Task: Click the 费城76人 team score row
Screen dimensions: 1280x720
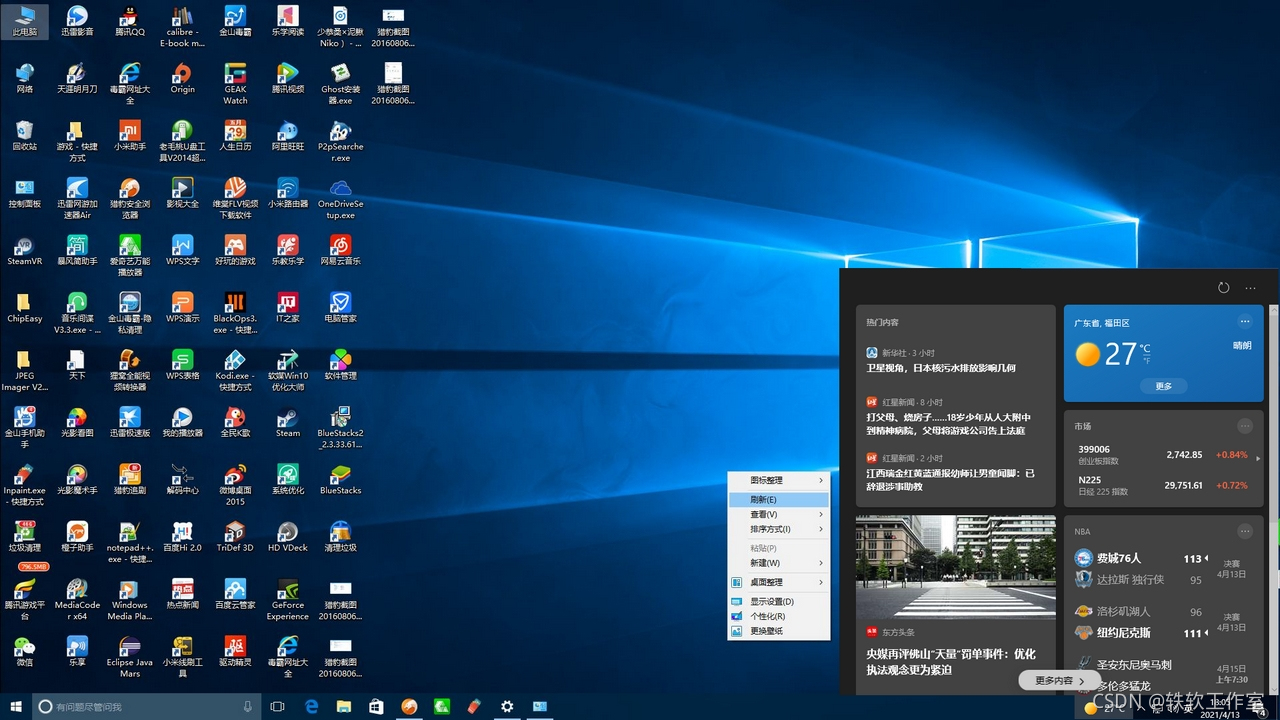Action: [1140, 558]
